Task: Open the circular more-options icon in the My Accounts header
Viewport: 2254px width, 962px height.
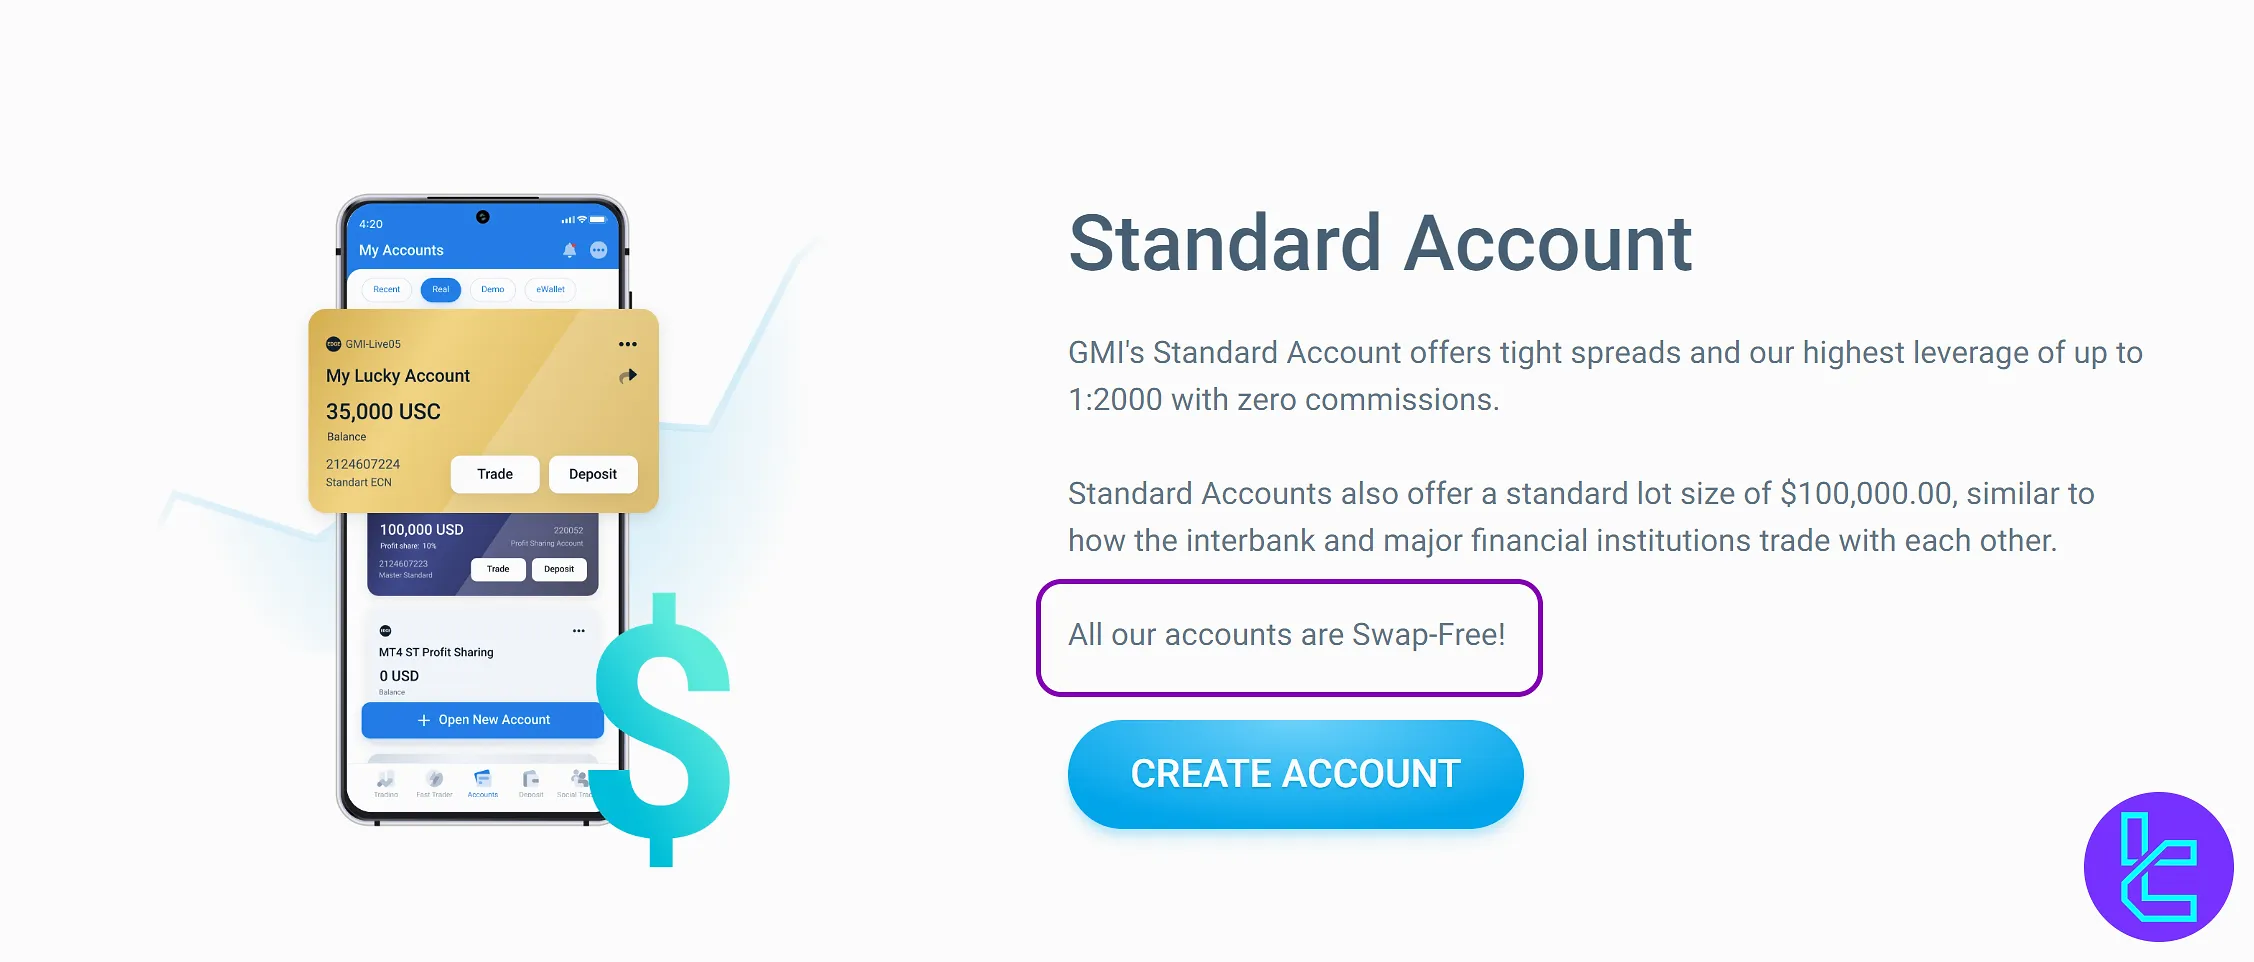Action: [x=599, y=250]
